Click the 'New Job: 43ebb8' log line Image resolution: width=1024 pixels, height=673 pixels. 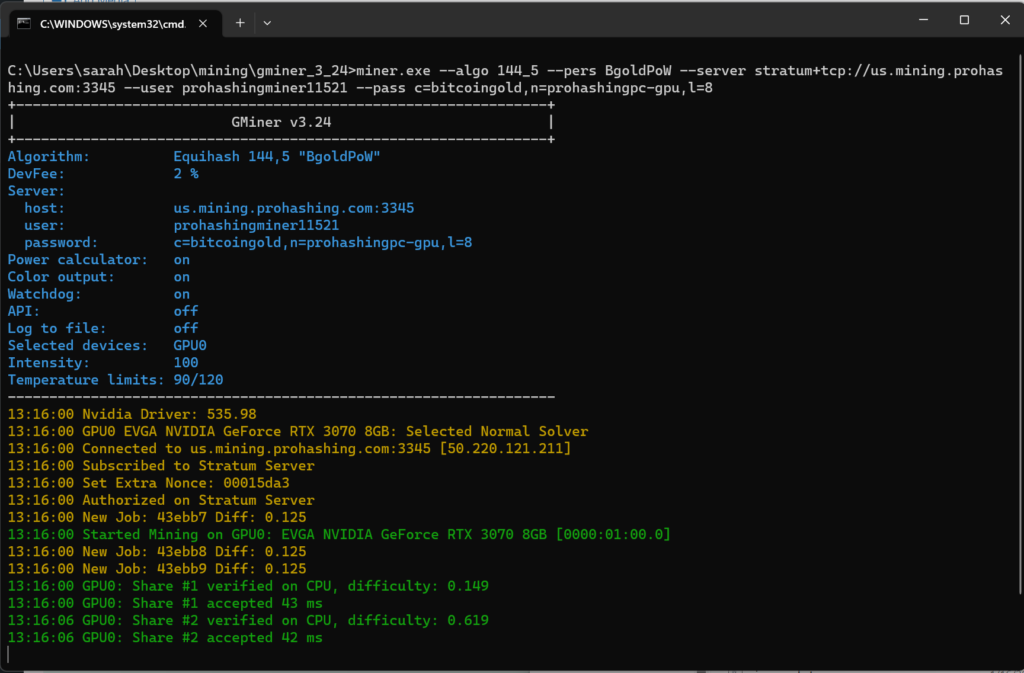(x=157, y=552)
